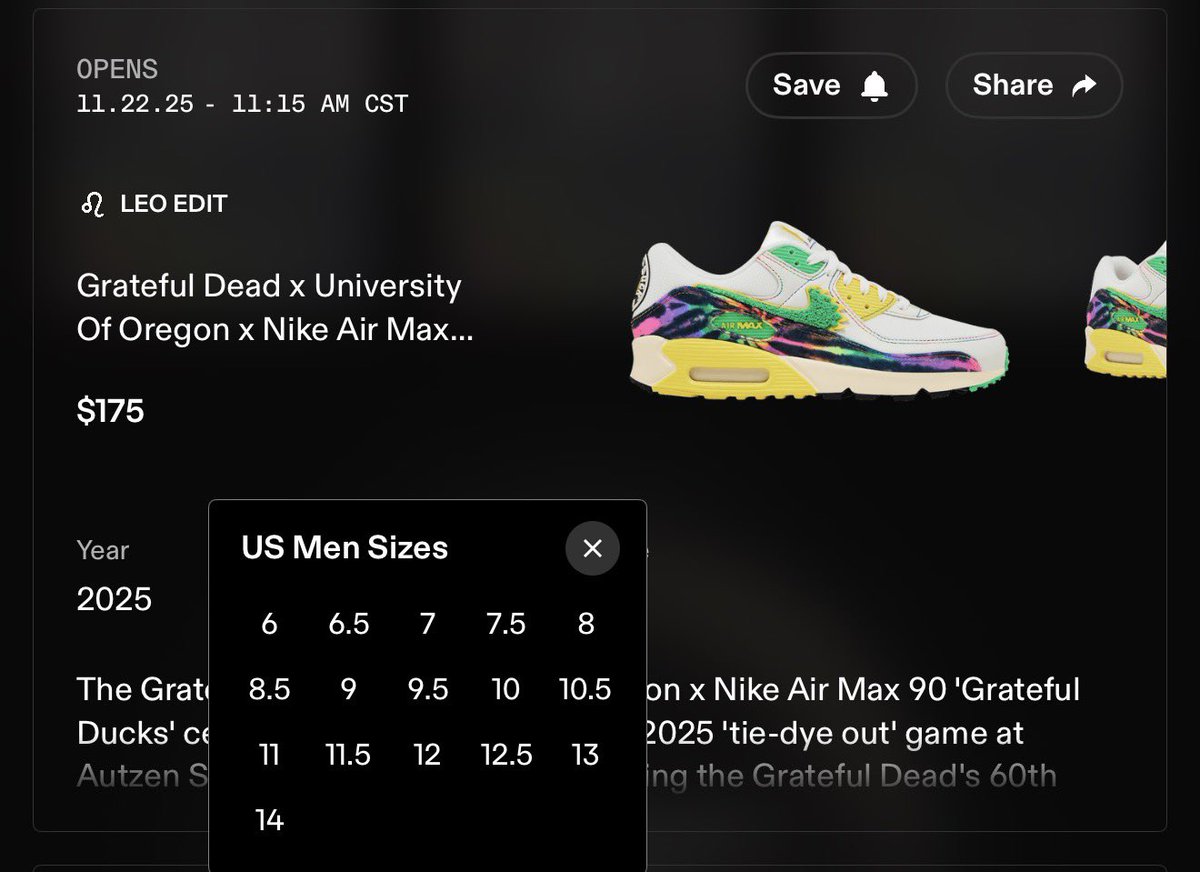Image resolution: width=1200 pixels, height=872 pixels.
Task: Pick size 11
Action: click(x=269, y=754)
